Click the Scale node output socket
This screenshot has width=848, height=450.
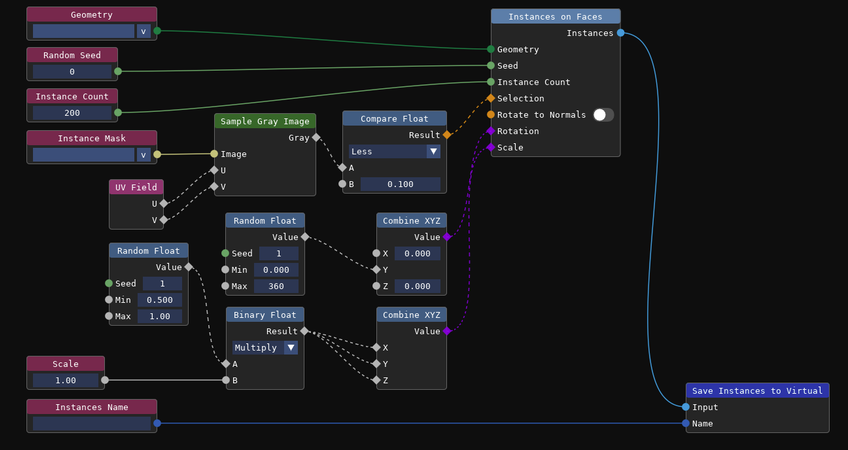[x=105, y=380]
